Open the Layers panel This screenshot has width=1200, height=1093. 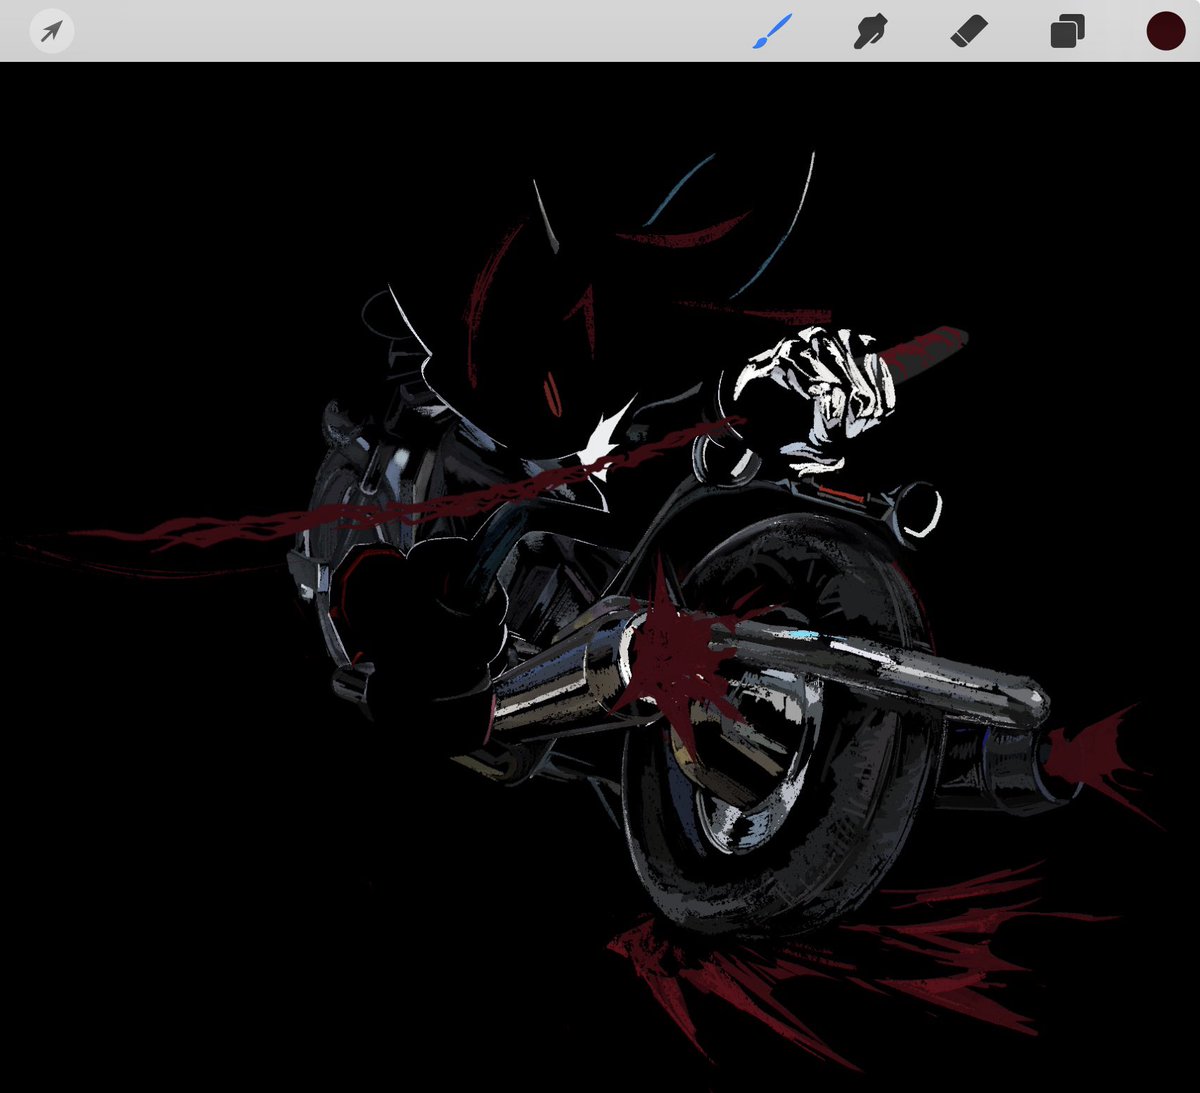[1067, 31]
